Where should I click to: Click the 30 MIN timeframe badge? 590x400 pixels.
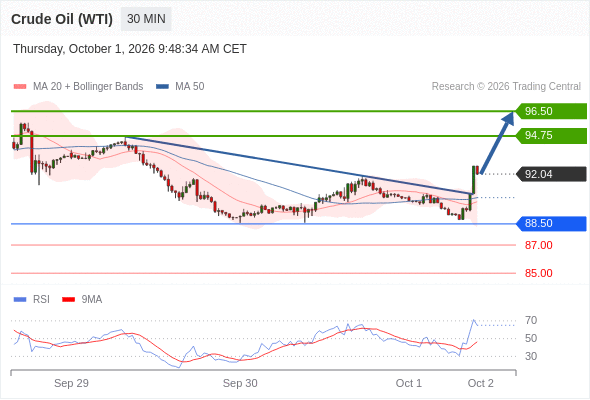pos(146,19)
